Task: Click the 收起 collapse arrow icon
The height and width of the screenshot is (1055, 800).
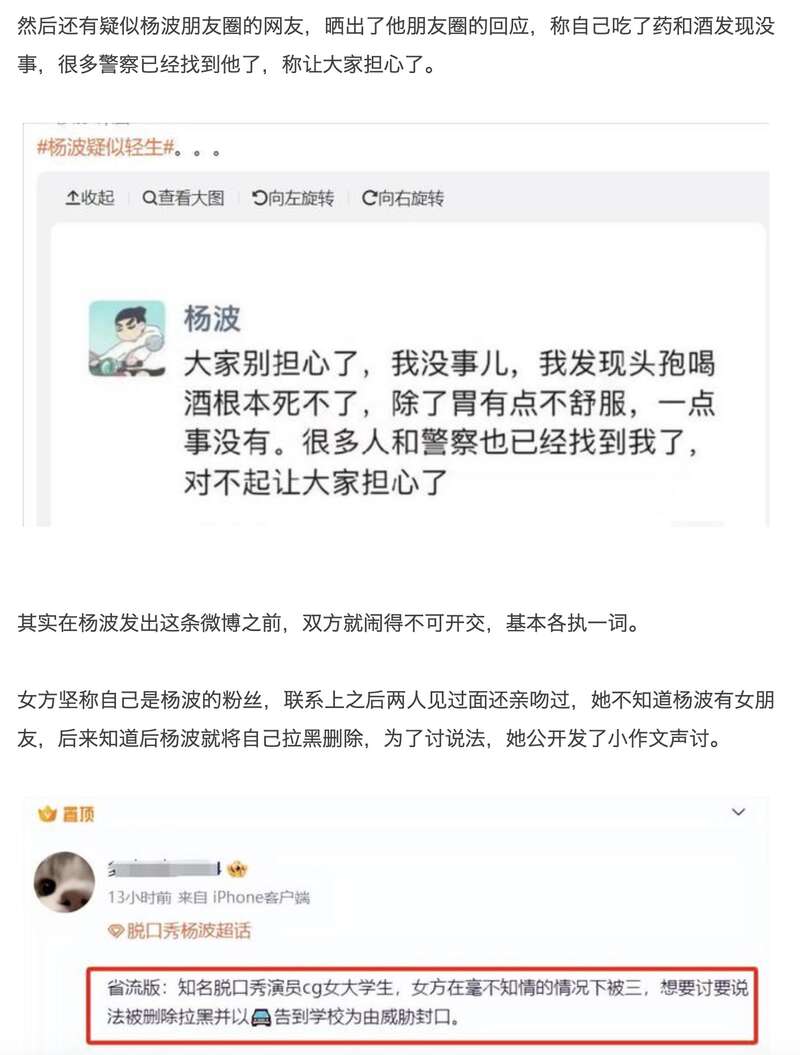Action: coord(72,198)
